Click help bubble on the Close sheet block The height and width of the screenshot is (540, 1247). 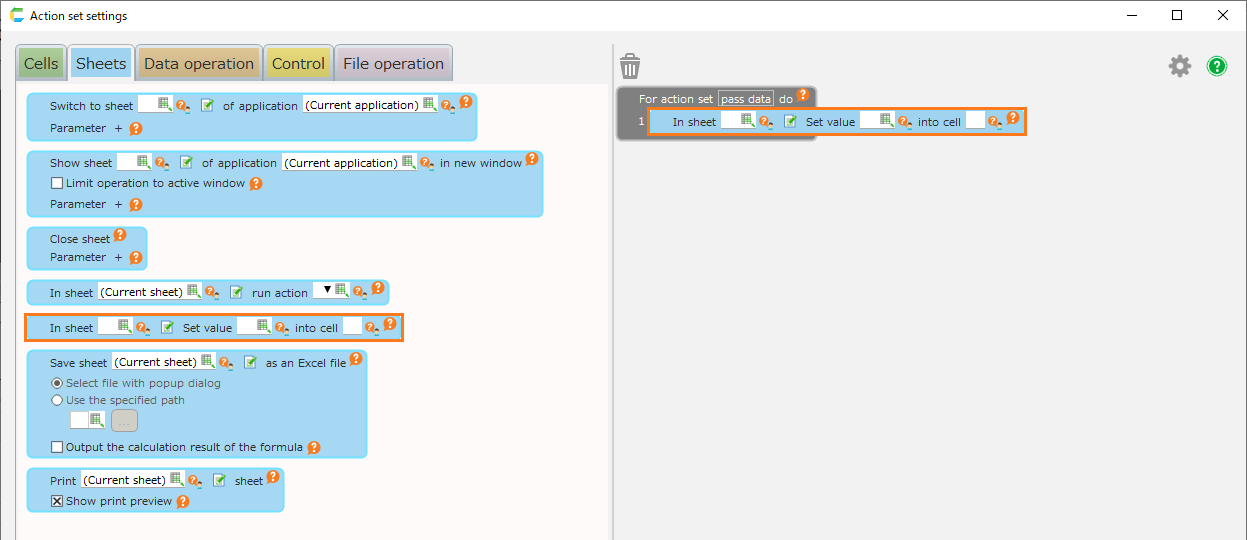click(120, 236)
